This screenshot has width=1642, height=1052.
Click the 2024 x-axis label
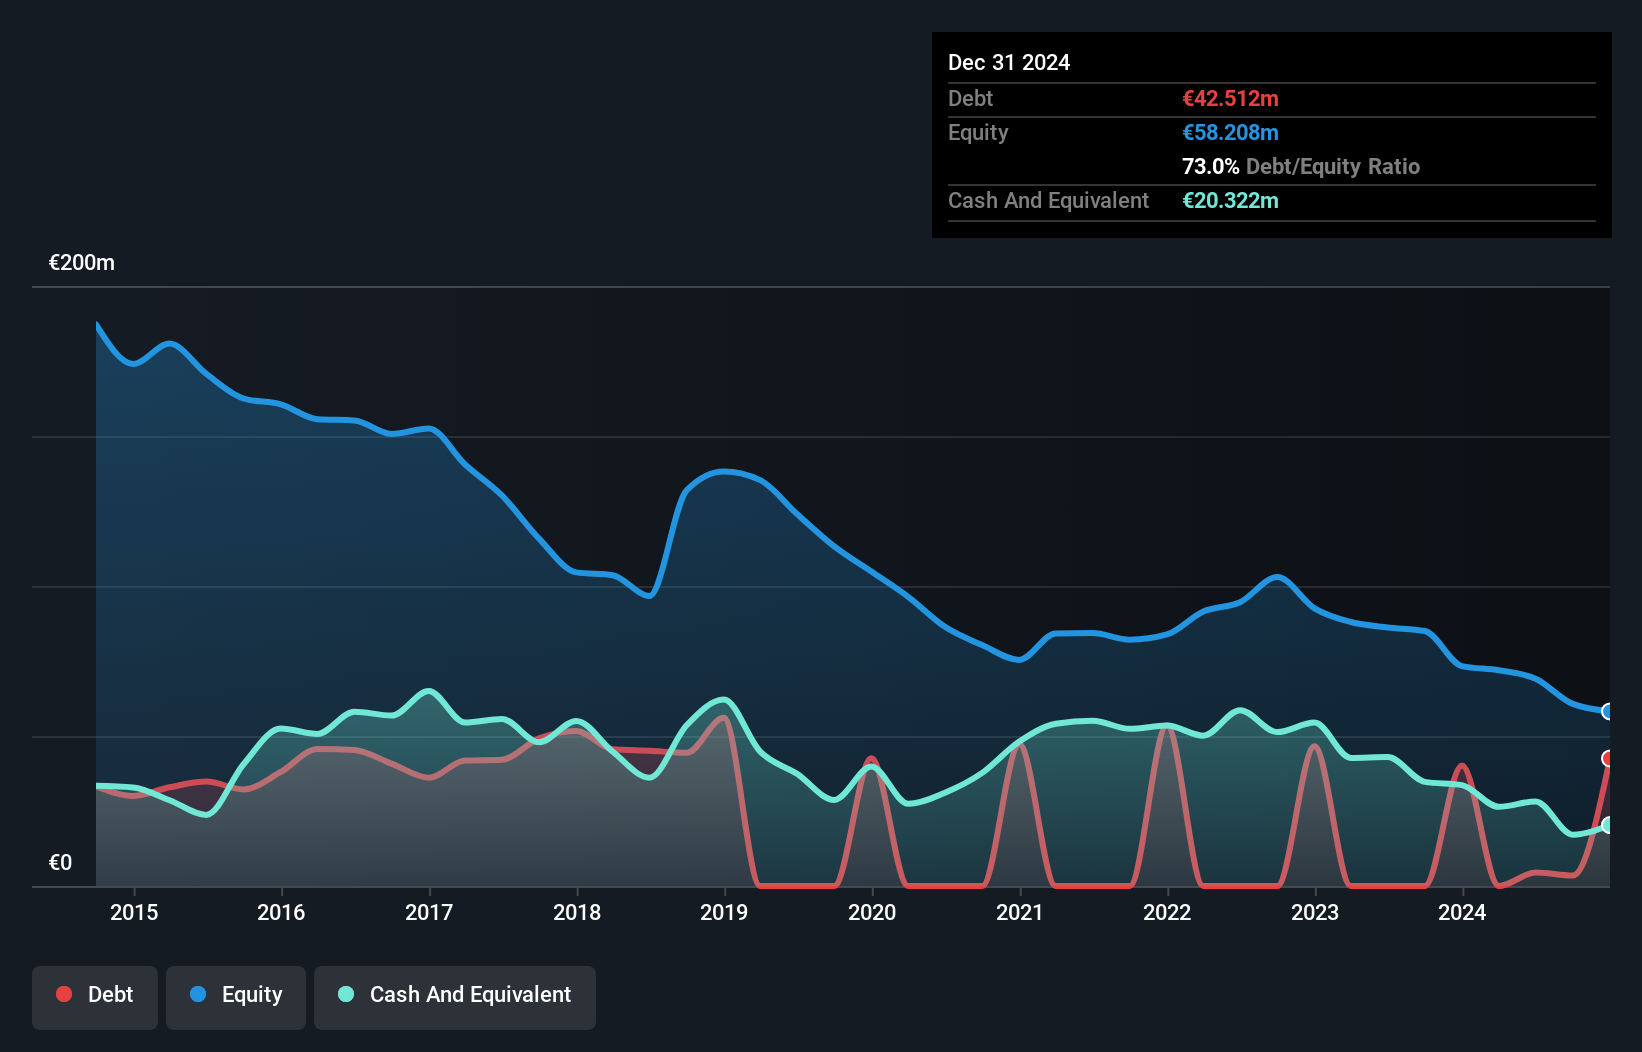(x=1462, y=912)
